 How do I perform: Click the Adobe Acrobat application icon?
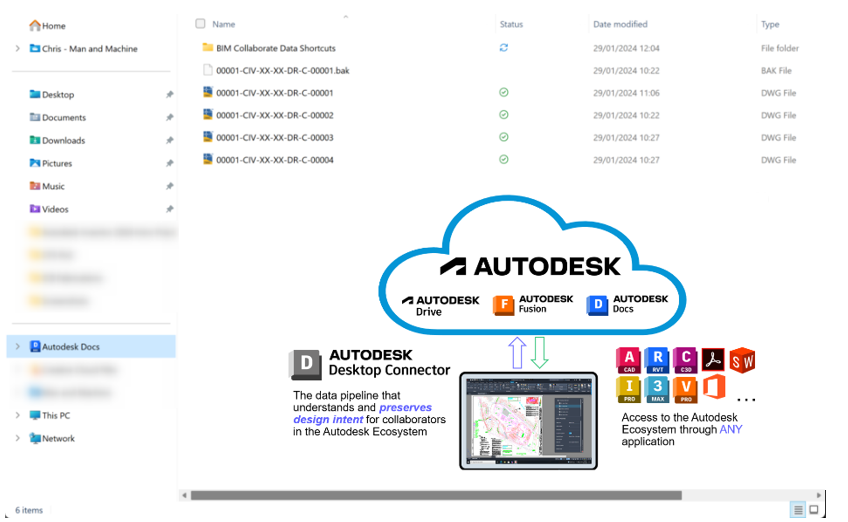coord(713,360)
